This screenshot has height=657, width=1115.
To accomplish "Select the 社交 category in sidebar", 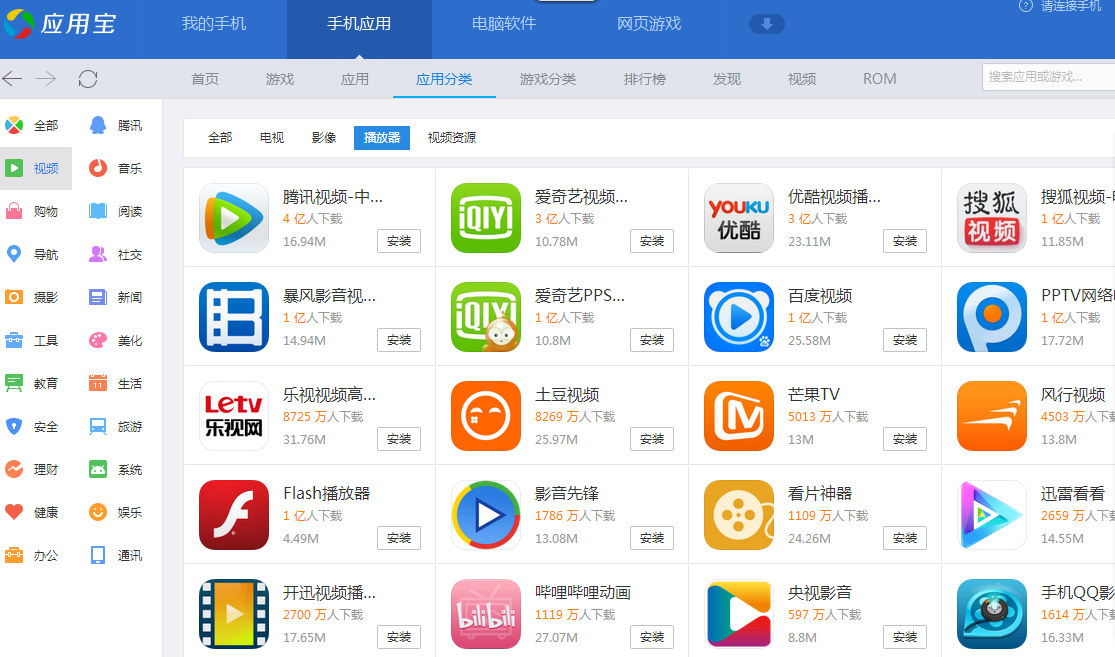I will click(x=115, y=255).
